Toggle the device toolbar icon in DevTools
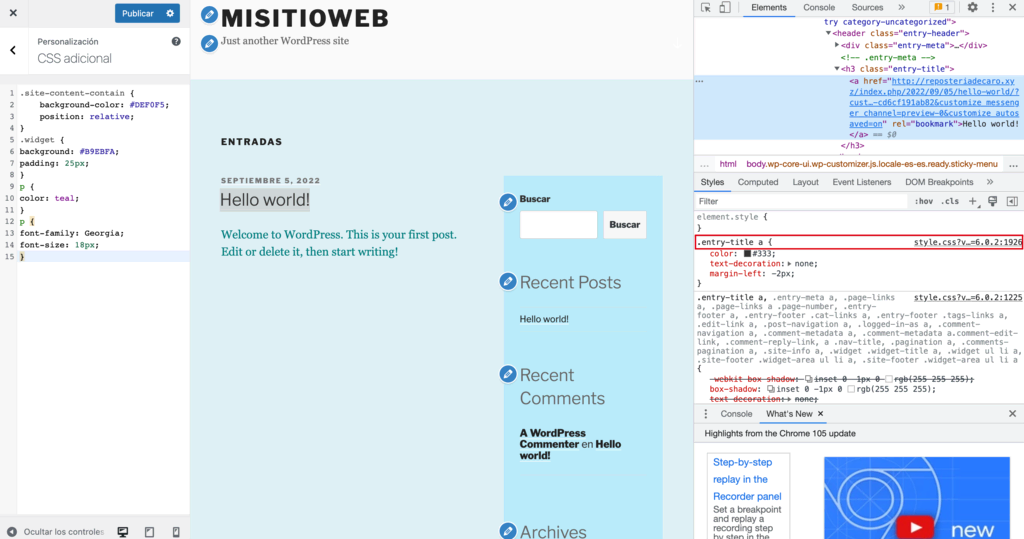Viewport: 1024px width, 539px height. click(x=725, y=8)
